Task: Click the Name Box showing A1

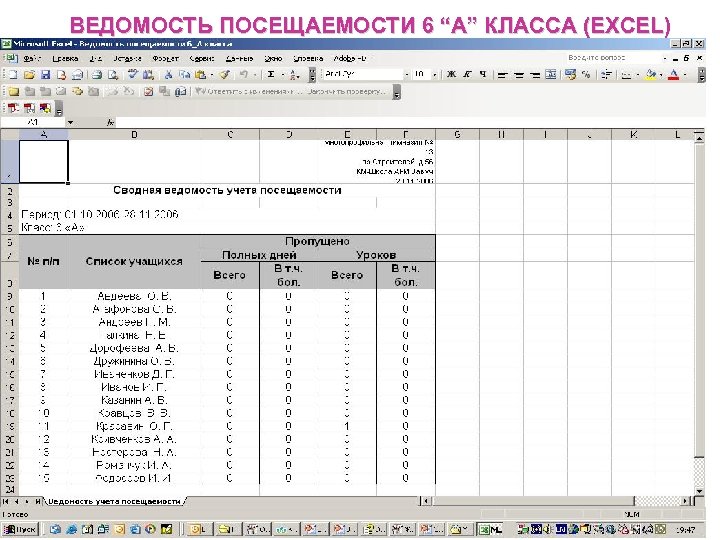Action: pos(33,122)
